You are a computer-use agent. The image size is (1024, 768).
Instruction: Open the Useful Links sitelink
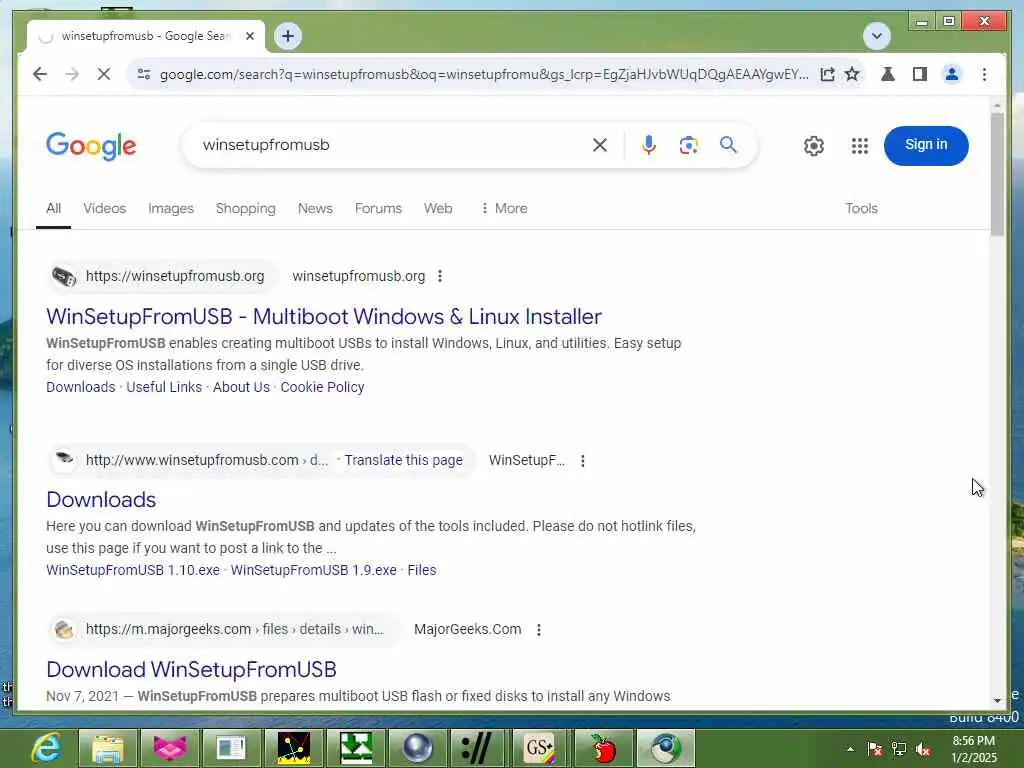(x=164, y=387)
